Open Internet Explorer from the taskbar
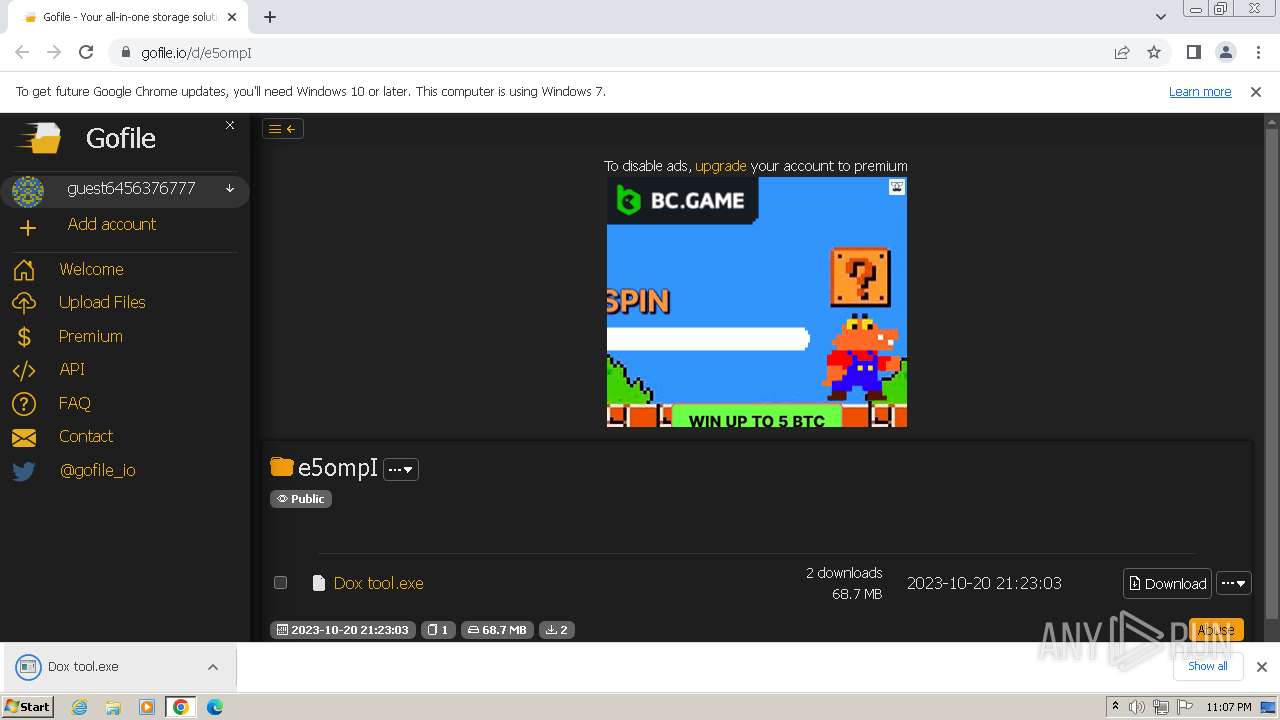The image size is (1280, 720). coord(79,707)
